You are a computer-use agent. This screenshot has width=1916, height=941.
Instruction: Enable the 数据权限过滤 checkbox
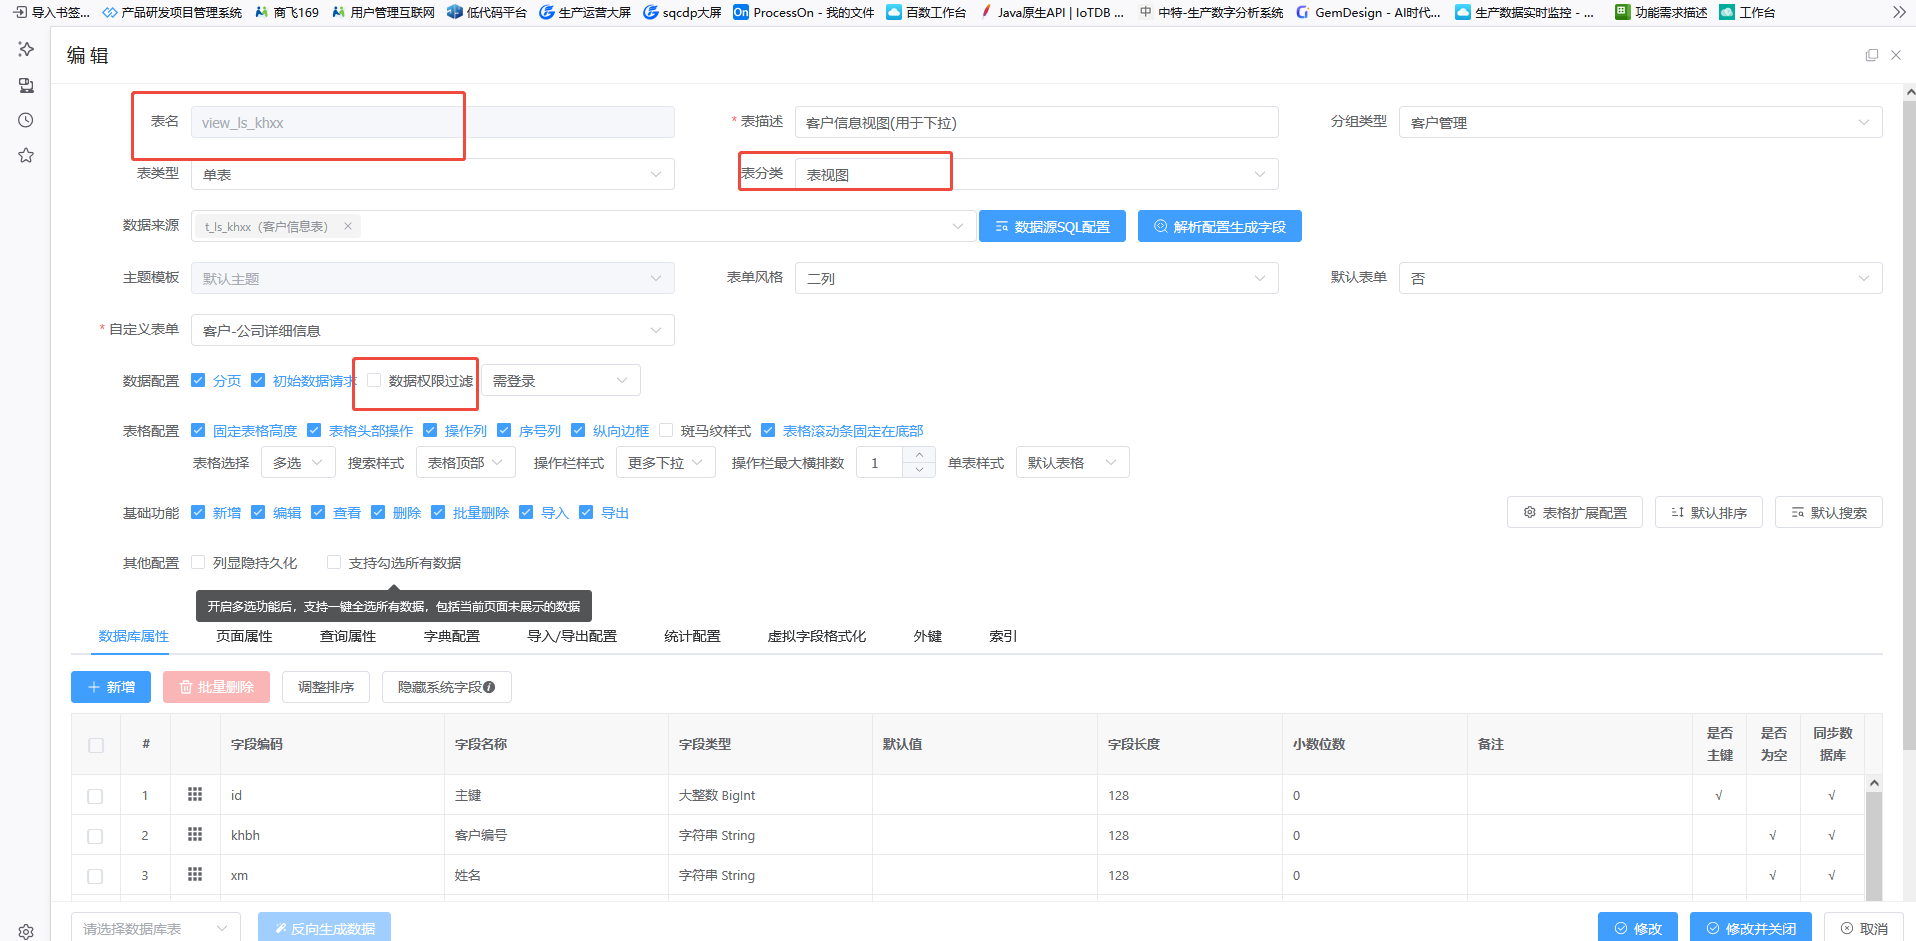[x=374, y=380]
